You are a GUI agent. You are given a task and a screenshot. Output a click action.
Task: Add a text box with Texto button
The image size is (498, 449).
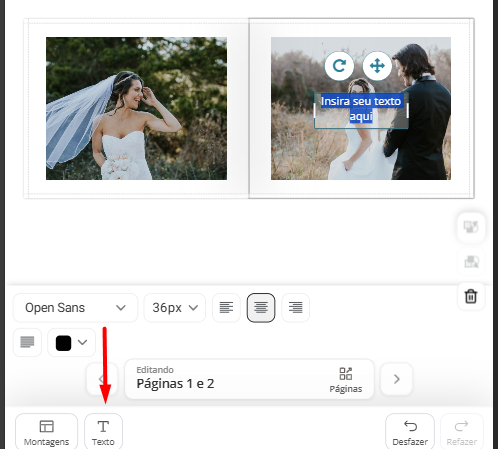pos(103,432)
